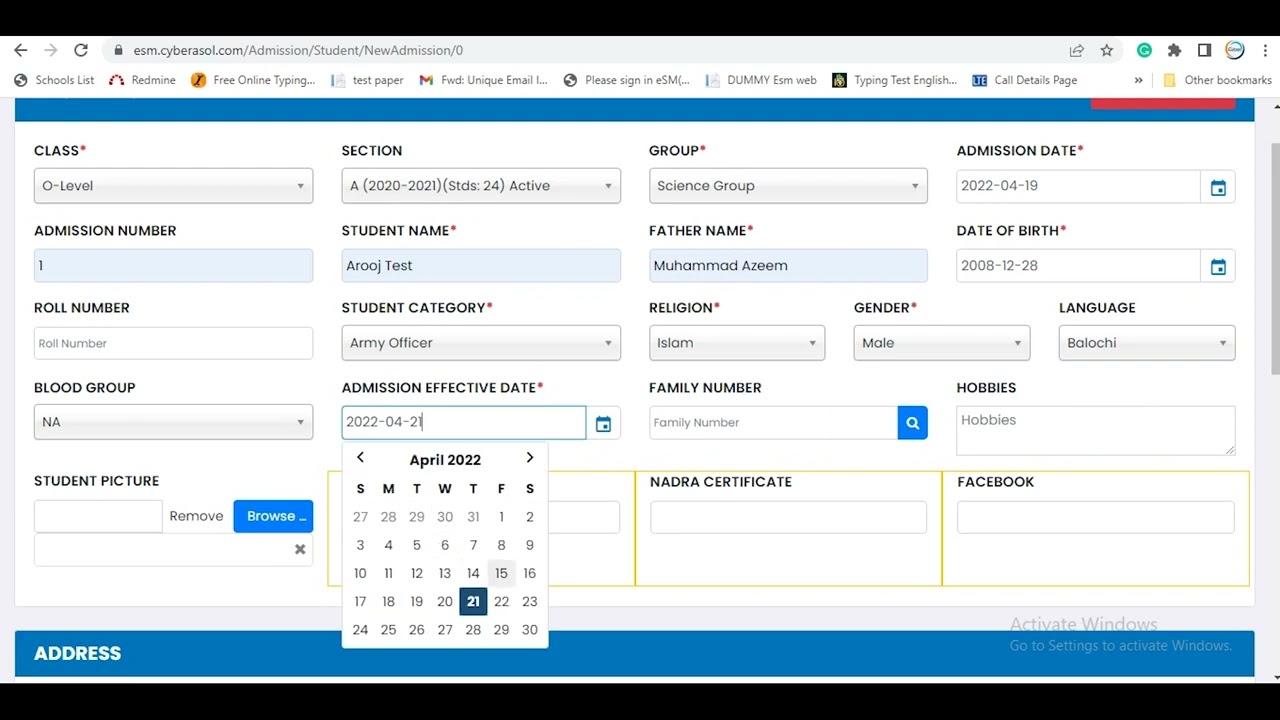
Task: Click the NADRA Certificate field
Action: click(x=788, y=517)
